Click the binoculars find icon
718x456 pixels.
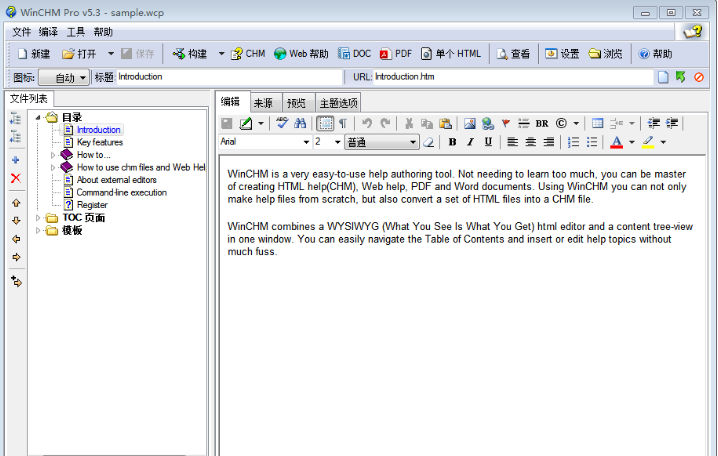pos(300,123)
